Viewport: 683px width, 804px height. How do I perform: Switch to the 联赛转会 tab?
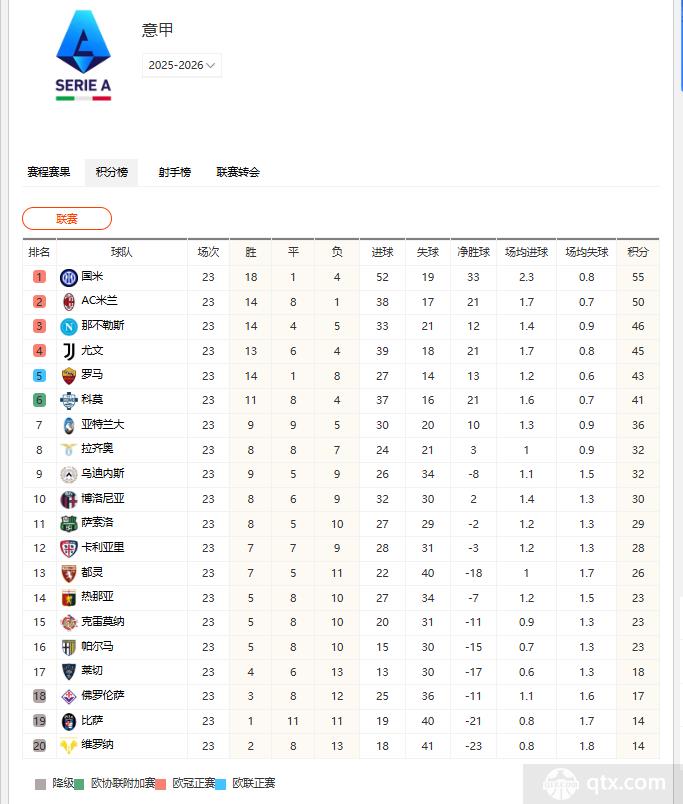238,172
